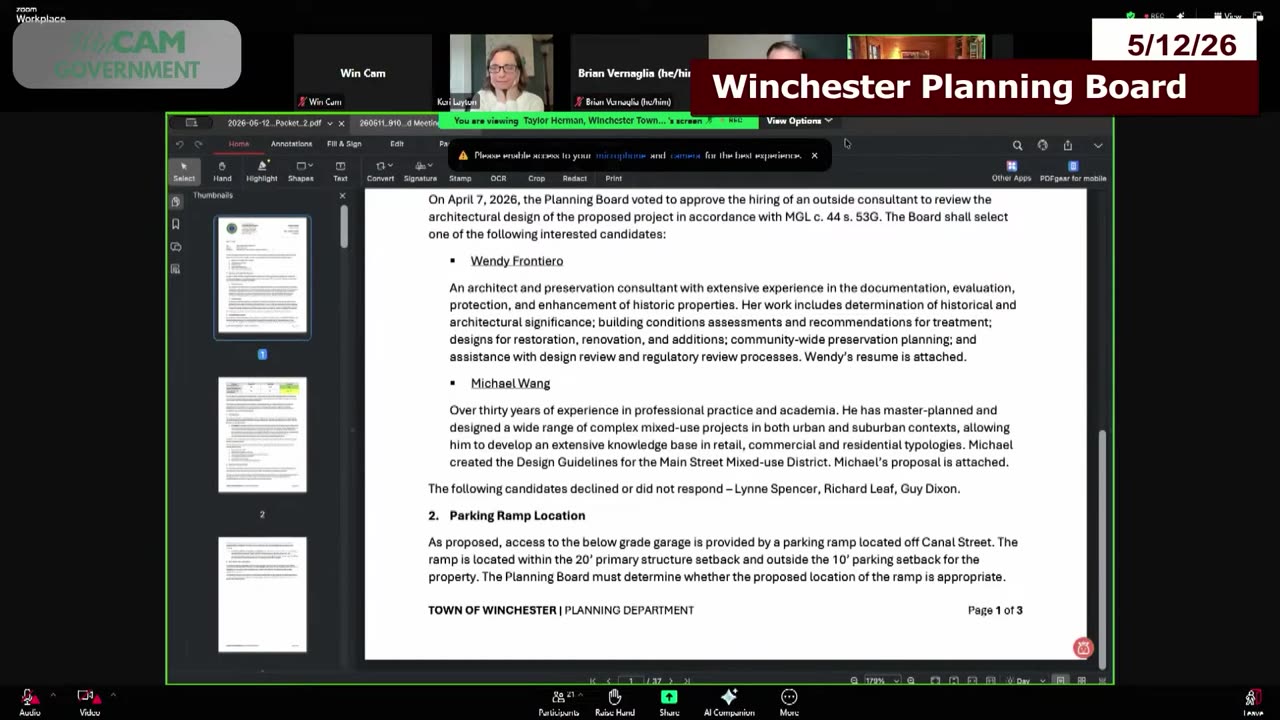Select Win Cam participant tile

(x=363, y=73)
